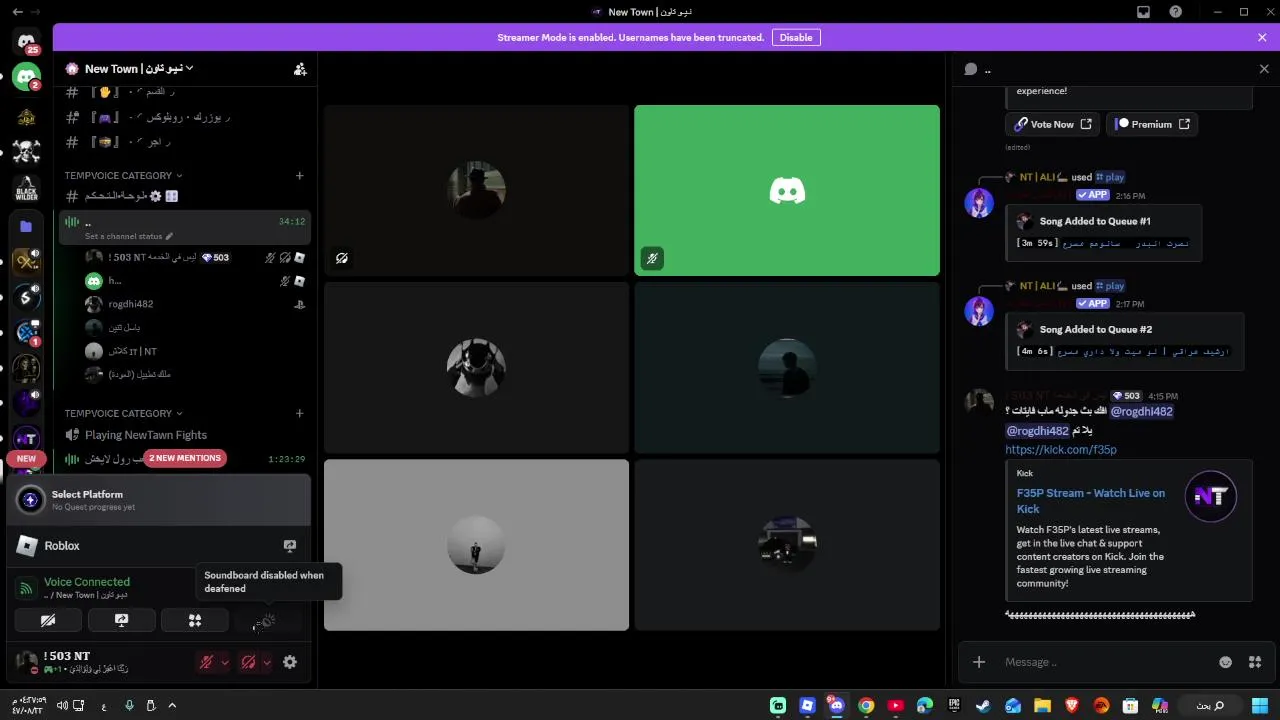Open Google Chrome from taskbar

(866, 706)
